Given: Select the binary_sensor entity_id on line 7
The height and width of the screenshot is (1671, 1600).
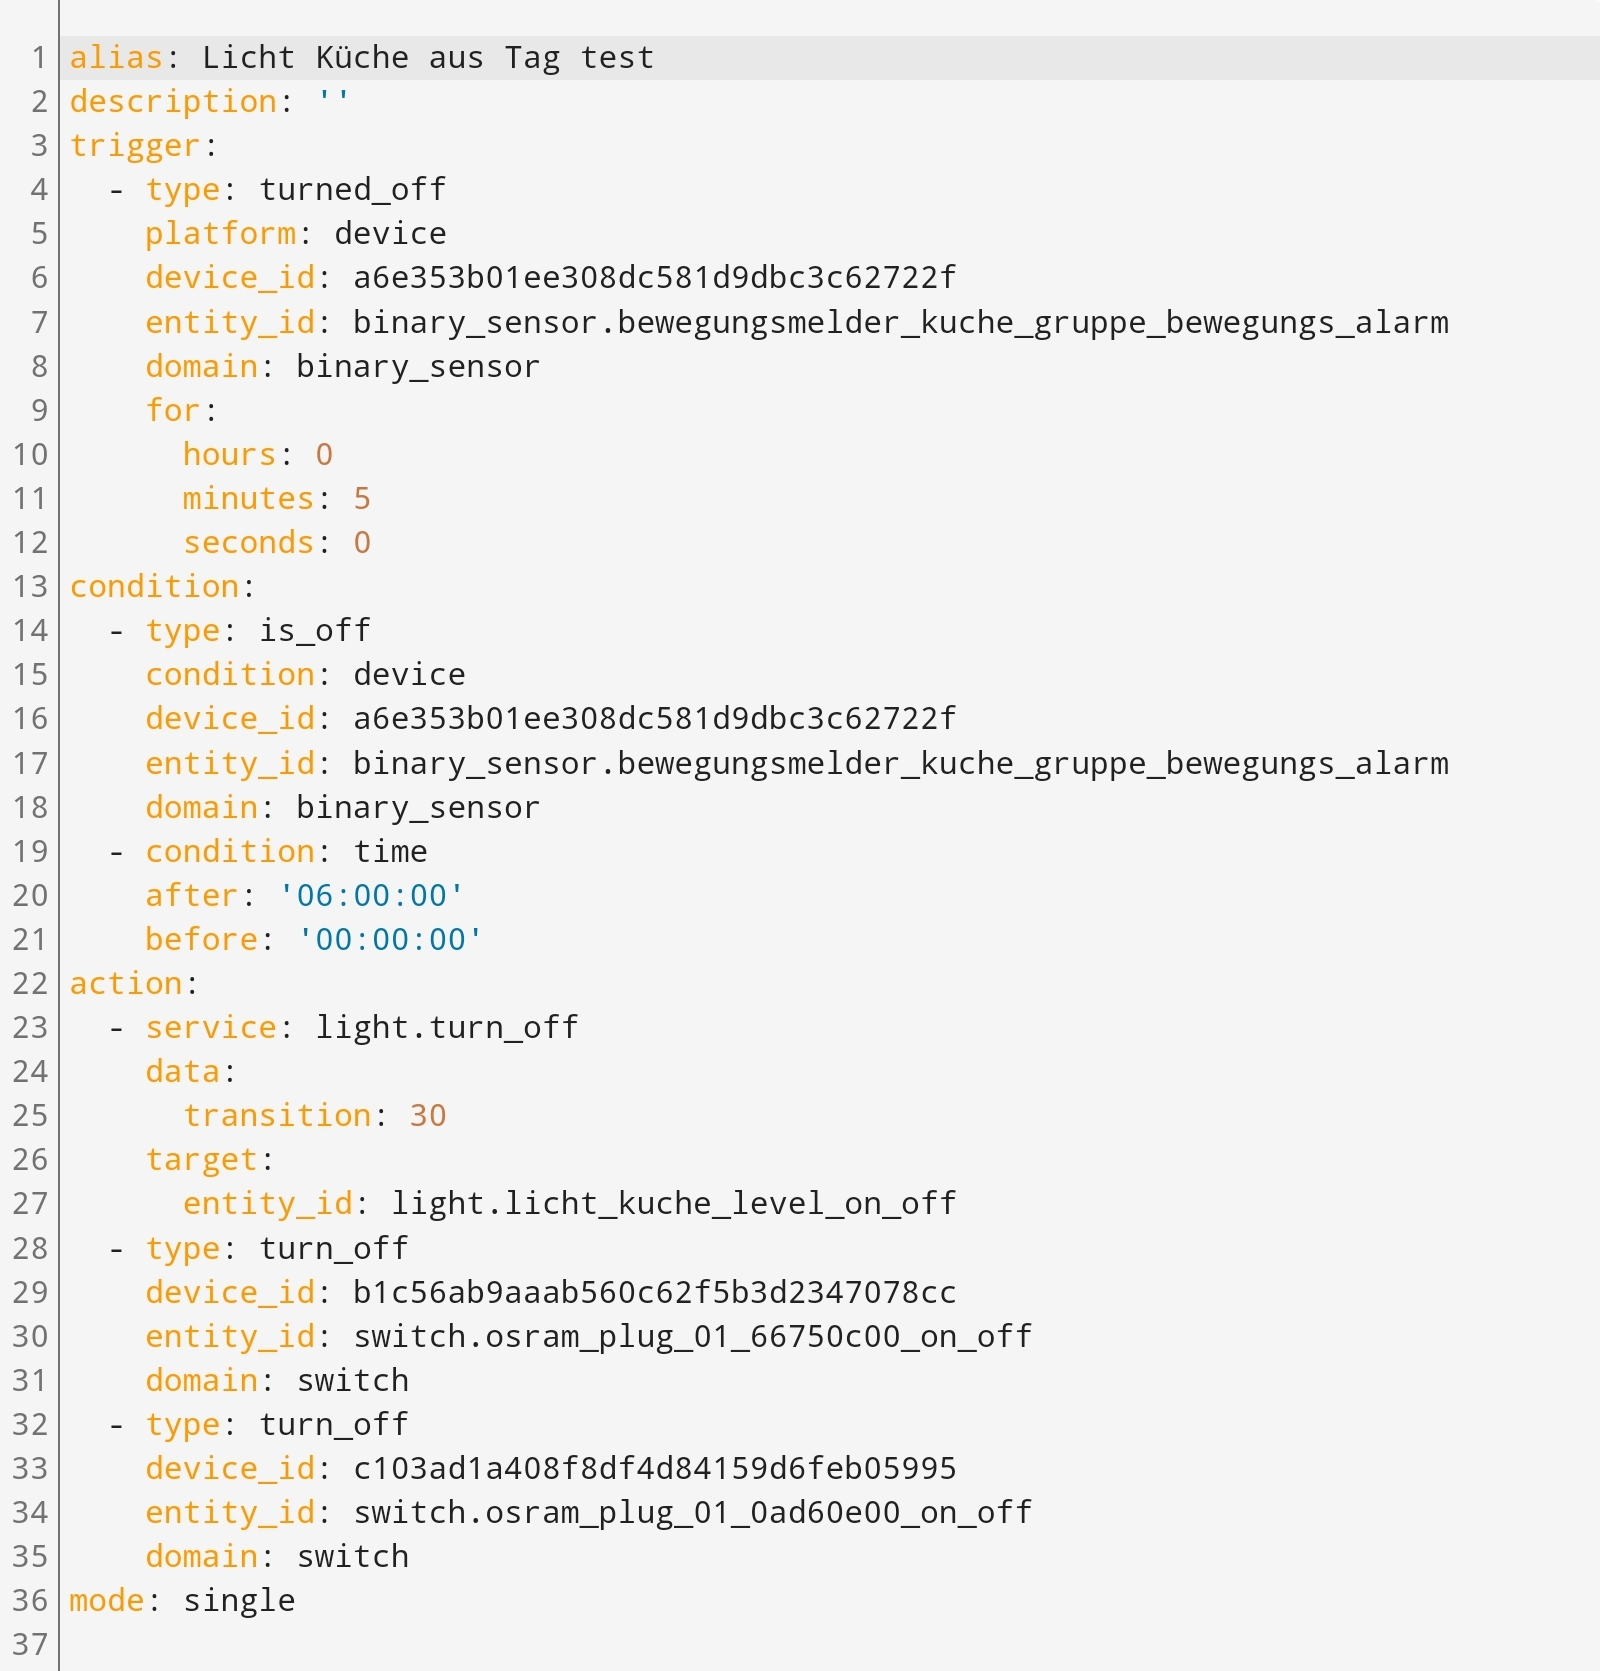Looking at the screenshot, I should (x=900, y=321).
